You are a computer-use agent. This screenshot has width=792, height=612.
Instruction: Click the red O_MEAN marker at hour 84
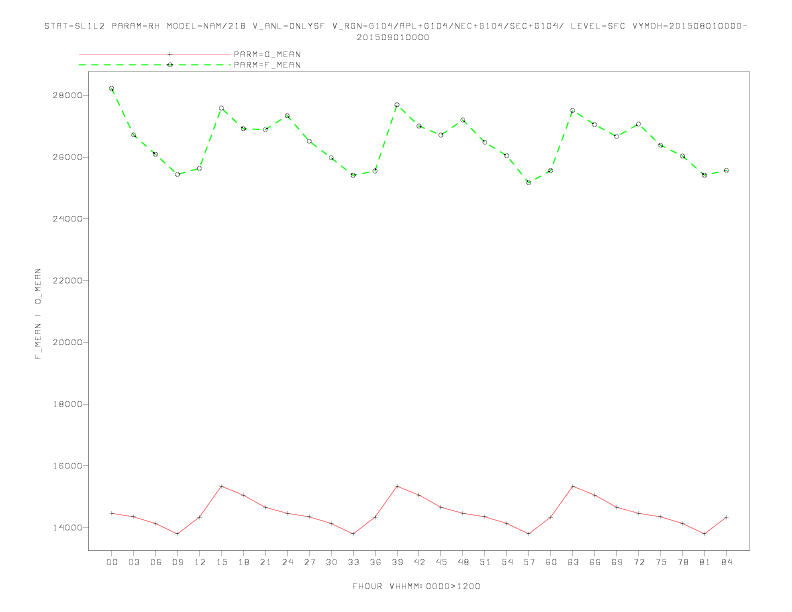(726, 517)
